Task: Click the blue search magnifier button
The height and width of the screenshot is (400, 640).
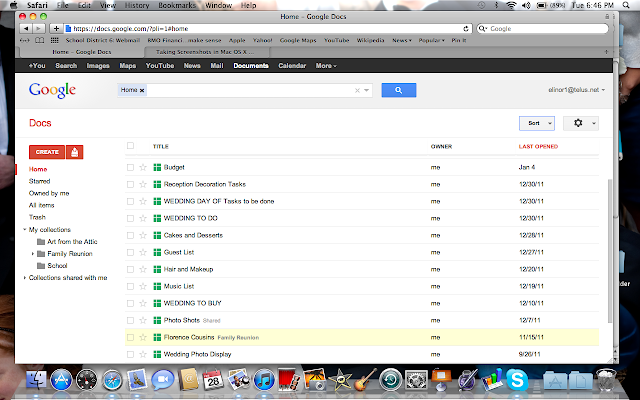Action: coord(399,90)
